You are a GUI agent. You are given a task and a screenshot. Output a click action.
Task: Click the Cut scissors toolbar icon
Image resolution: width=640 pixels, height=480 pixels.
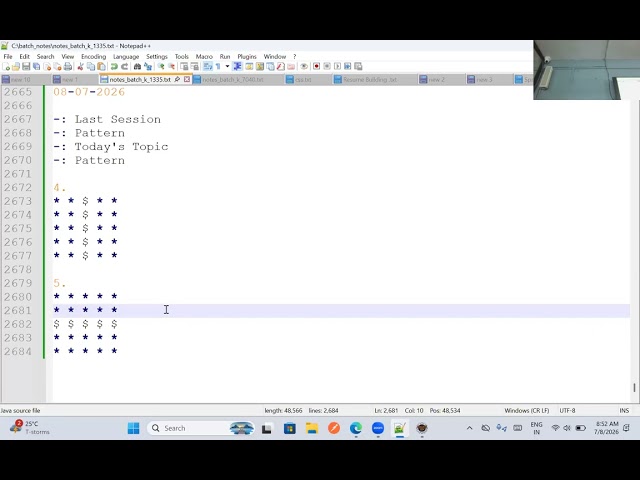click(x=80, y=66)
